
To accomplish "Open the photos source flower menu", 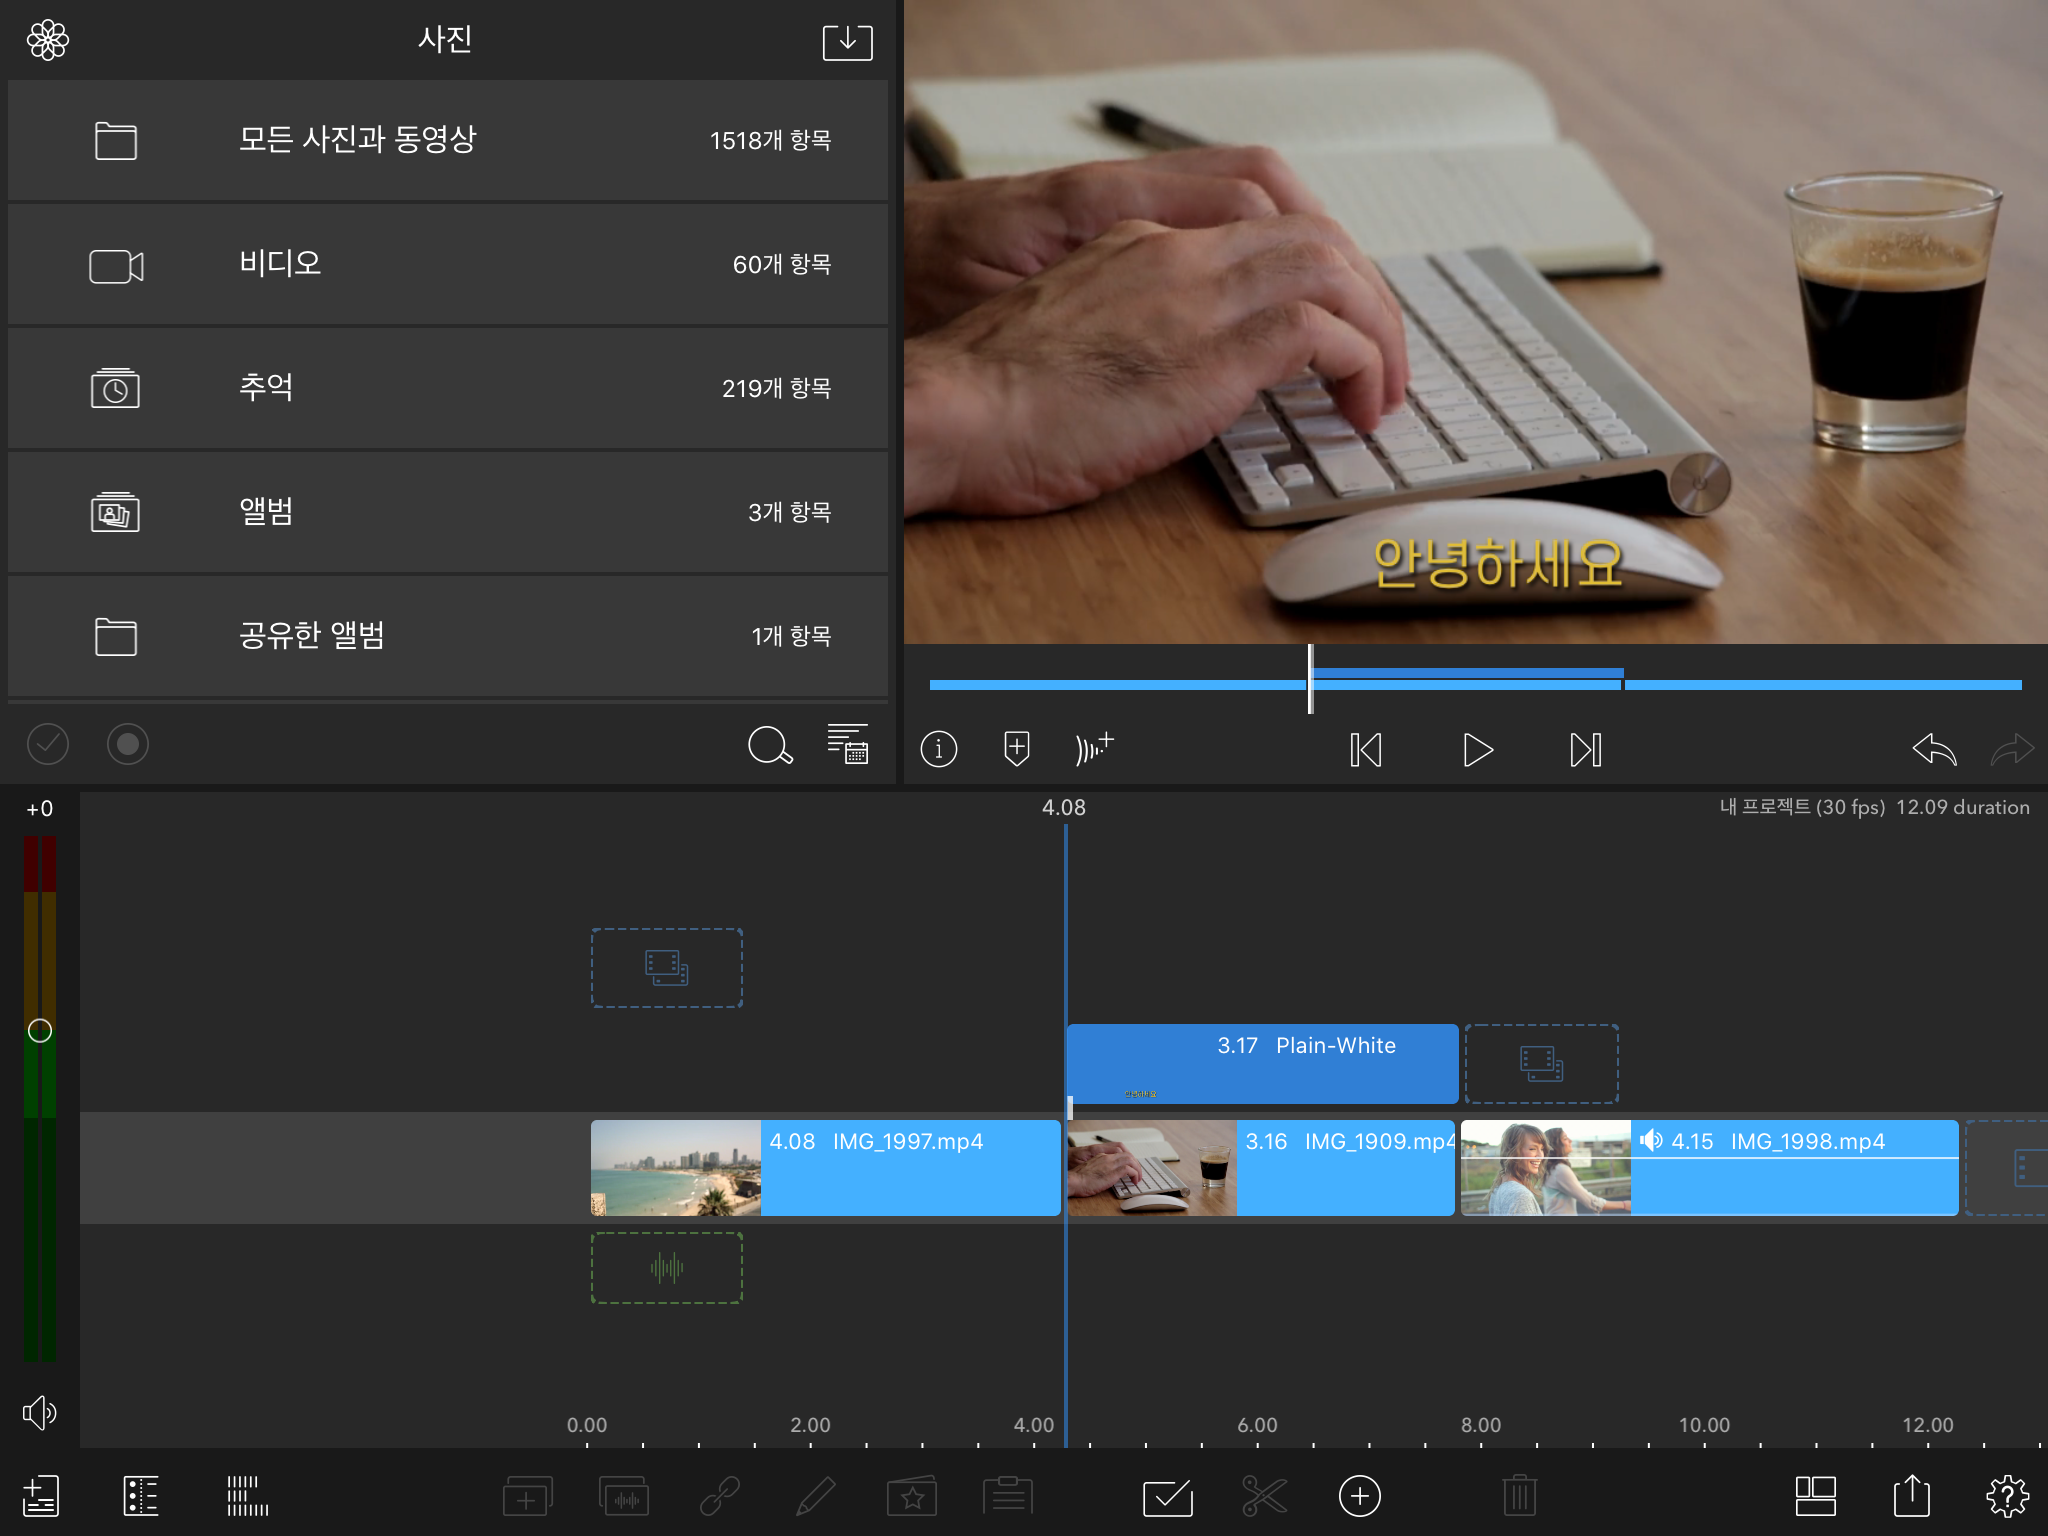I will tap(48, 41).
